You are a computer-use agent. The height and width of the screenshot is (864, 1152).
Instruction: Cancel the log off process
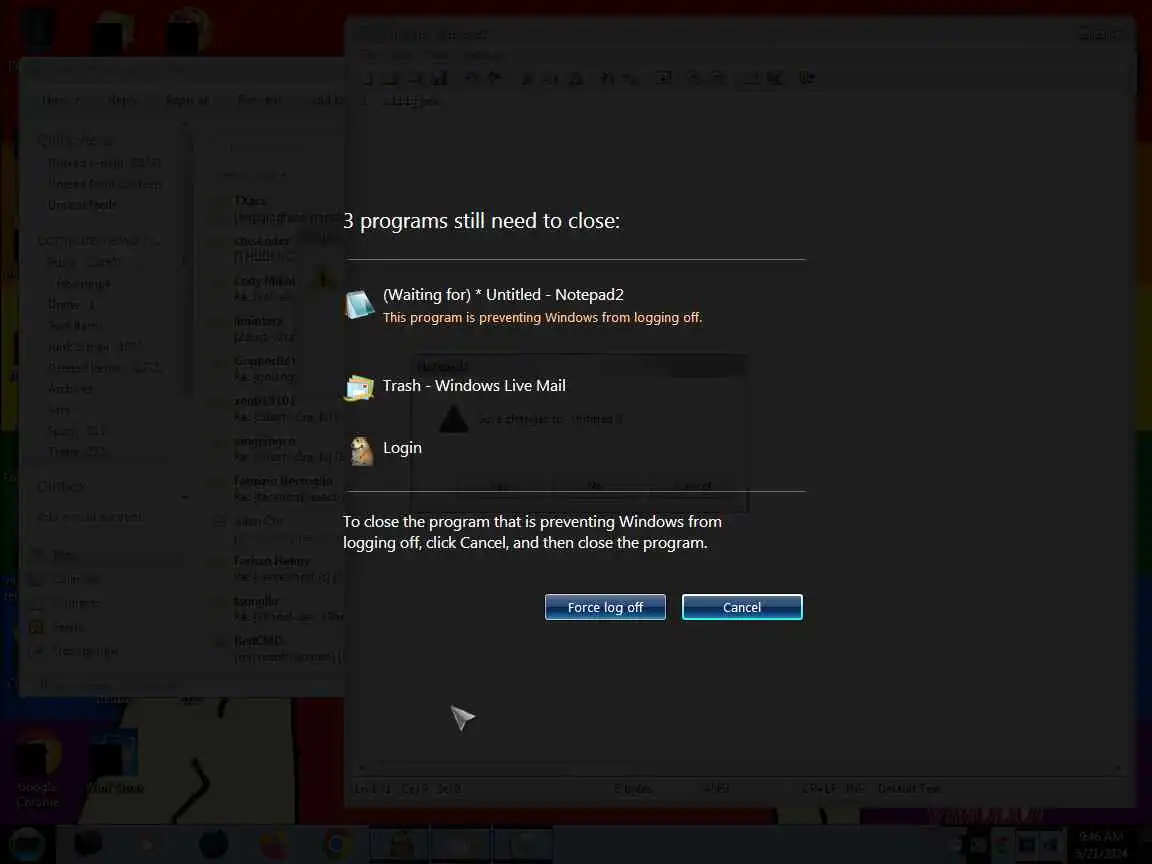click(742, 607)
